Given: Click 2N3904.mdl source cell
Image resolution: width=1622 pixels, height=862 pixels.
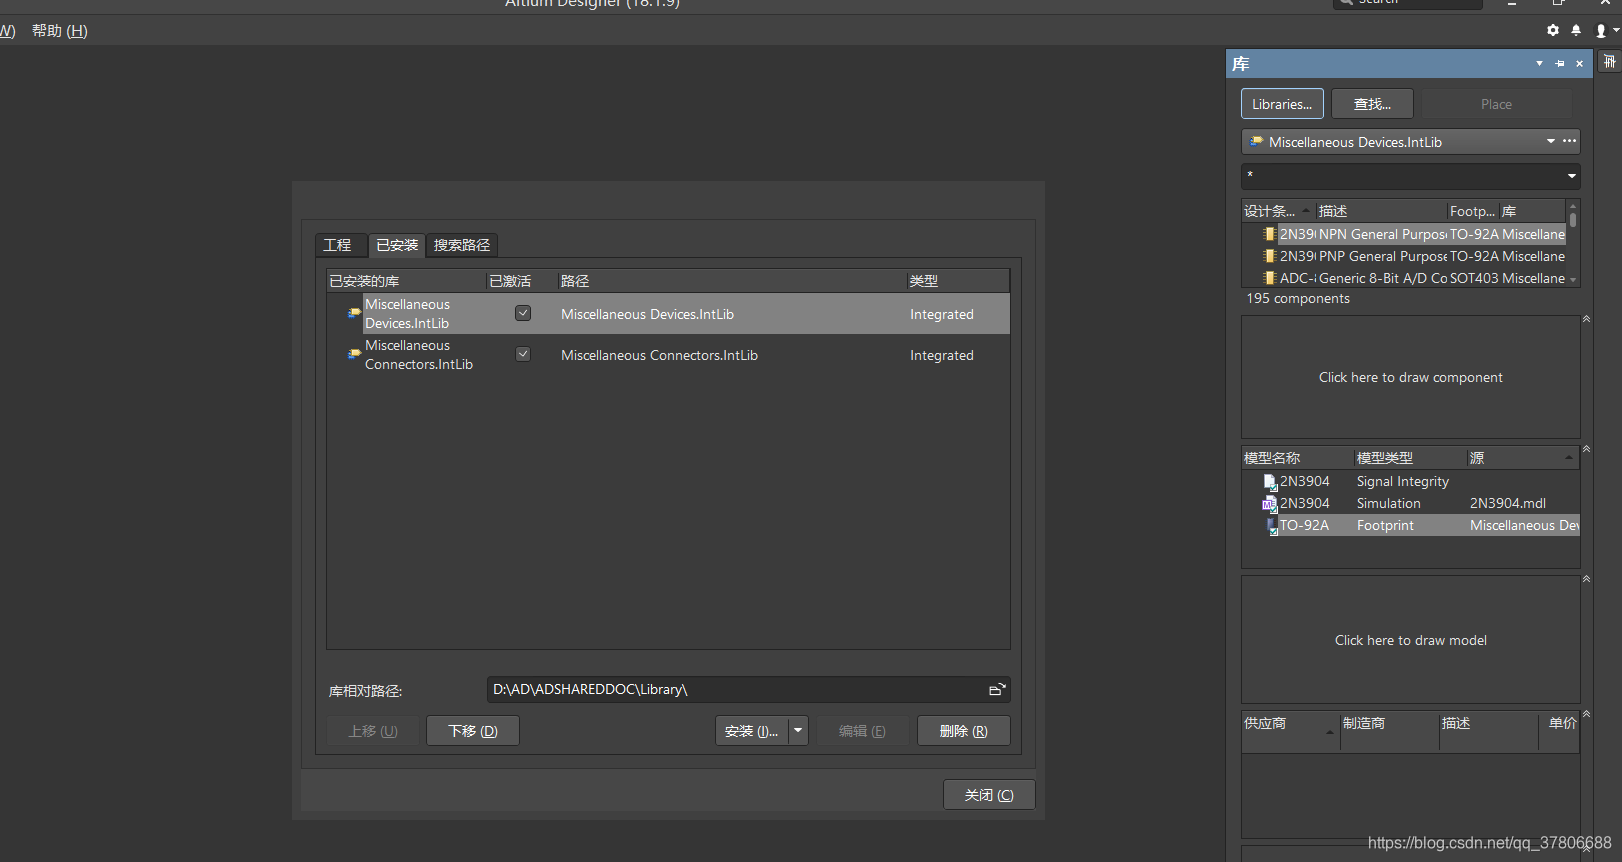Looking at the screenshot, I should tap(1508, 503).
